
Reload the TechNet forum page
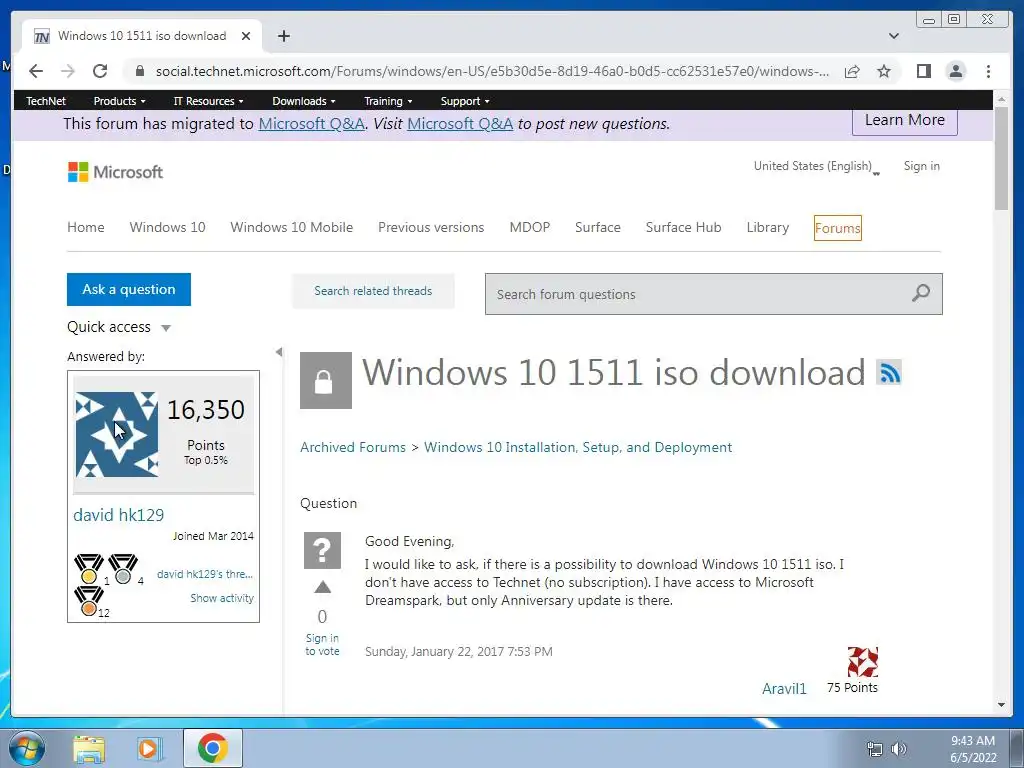99,71
